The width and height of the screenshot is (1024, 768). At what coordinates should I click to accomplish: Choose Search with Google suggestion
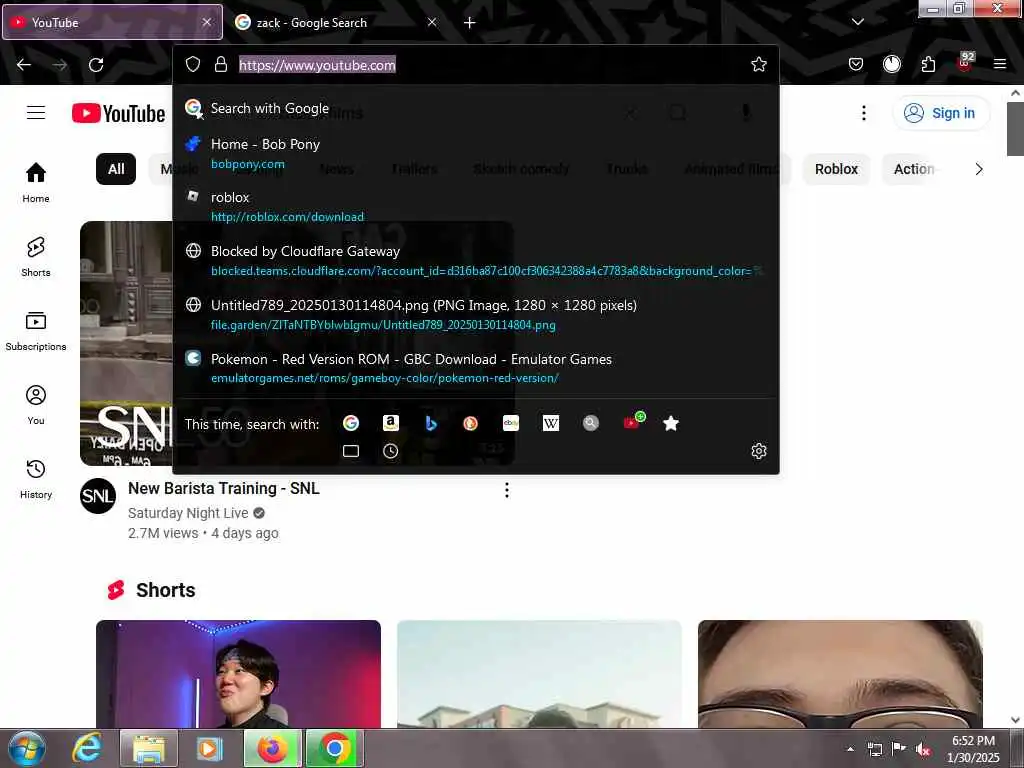pos(475,108)
